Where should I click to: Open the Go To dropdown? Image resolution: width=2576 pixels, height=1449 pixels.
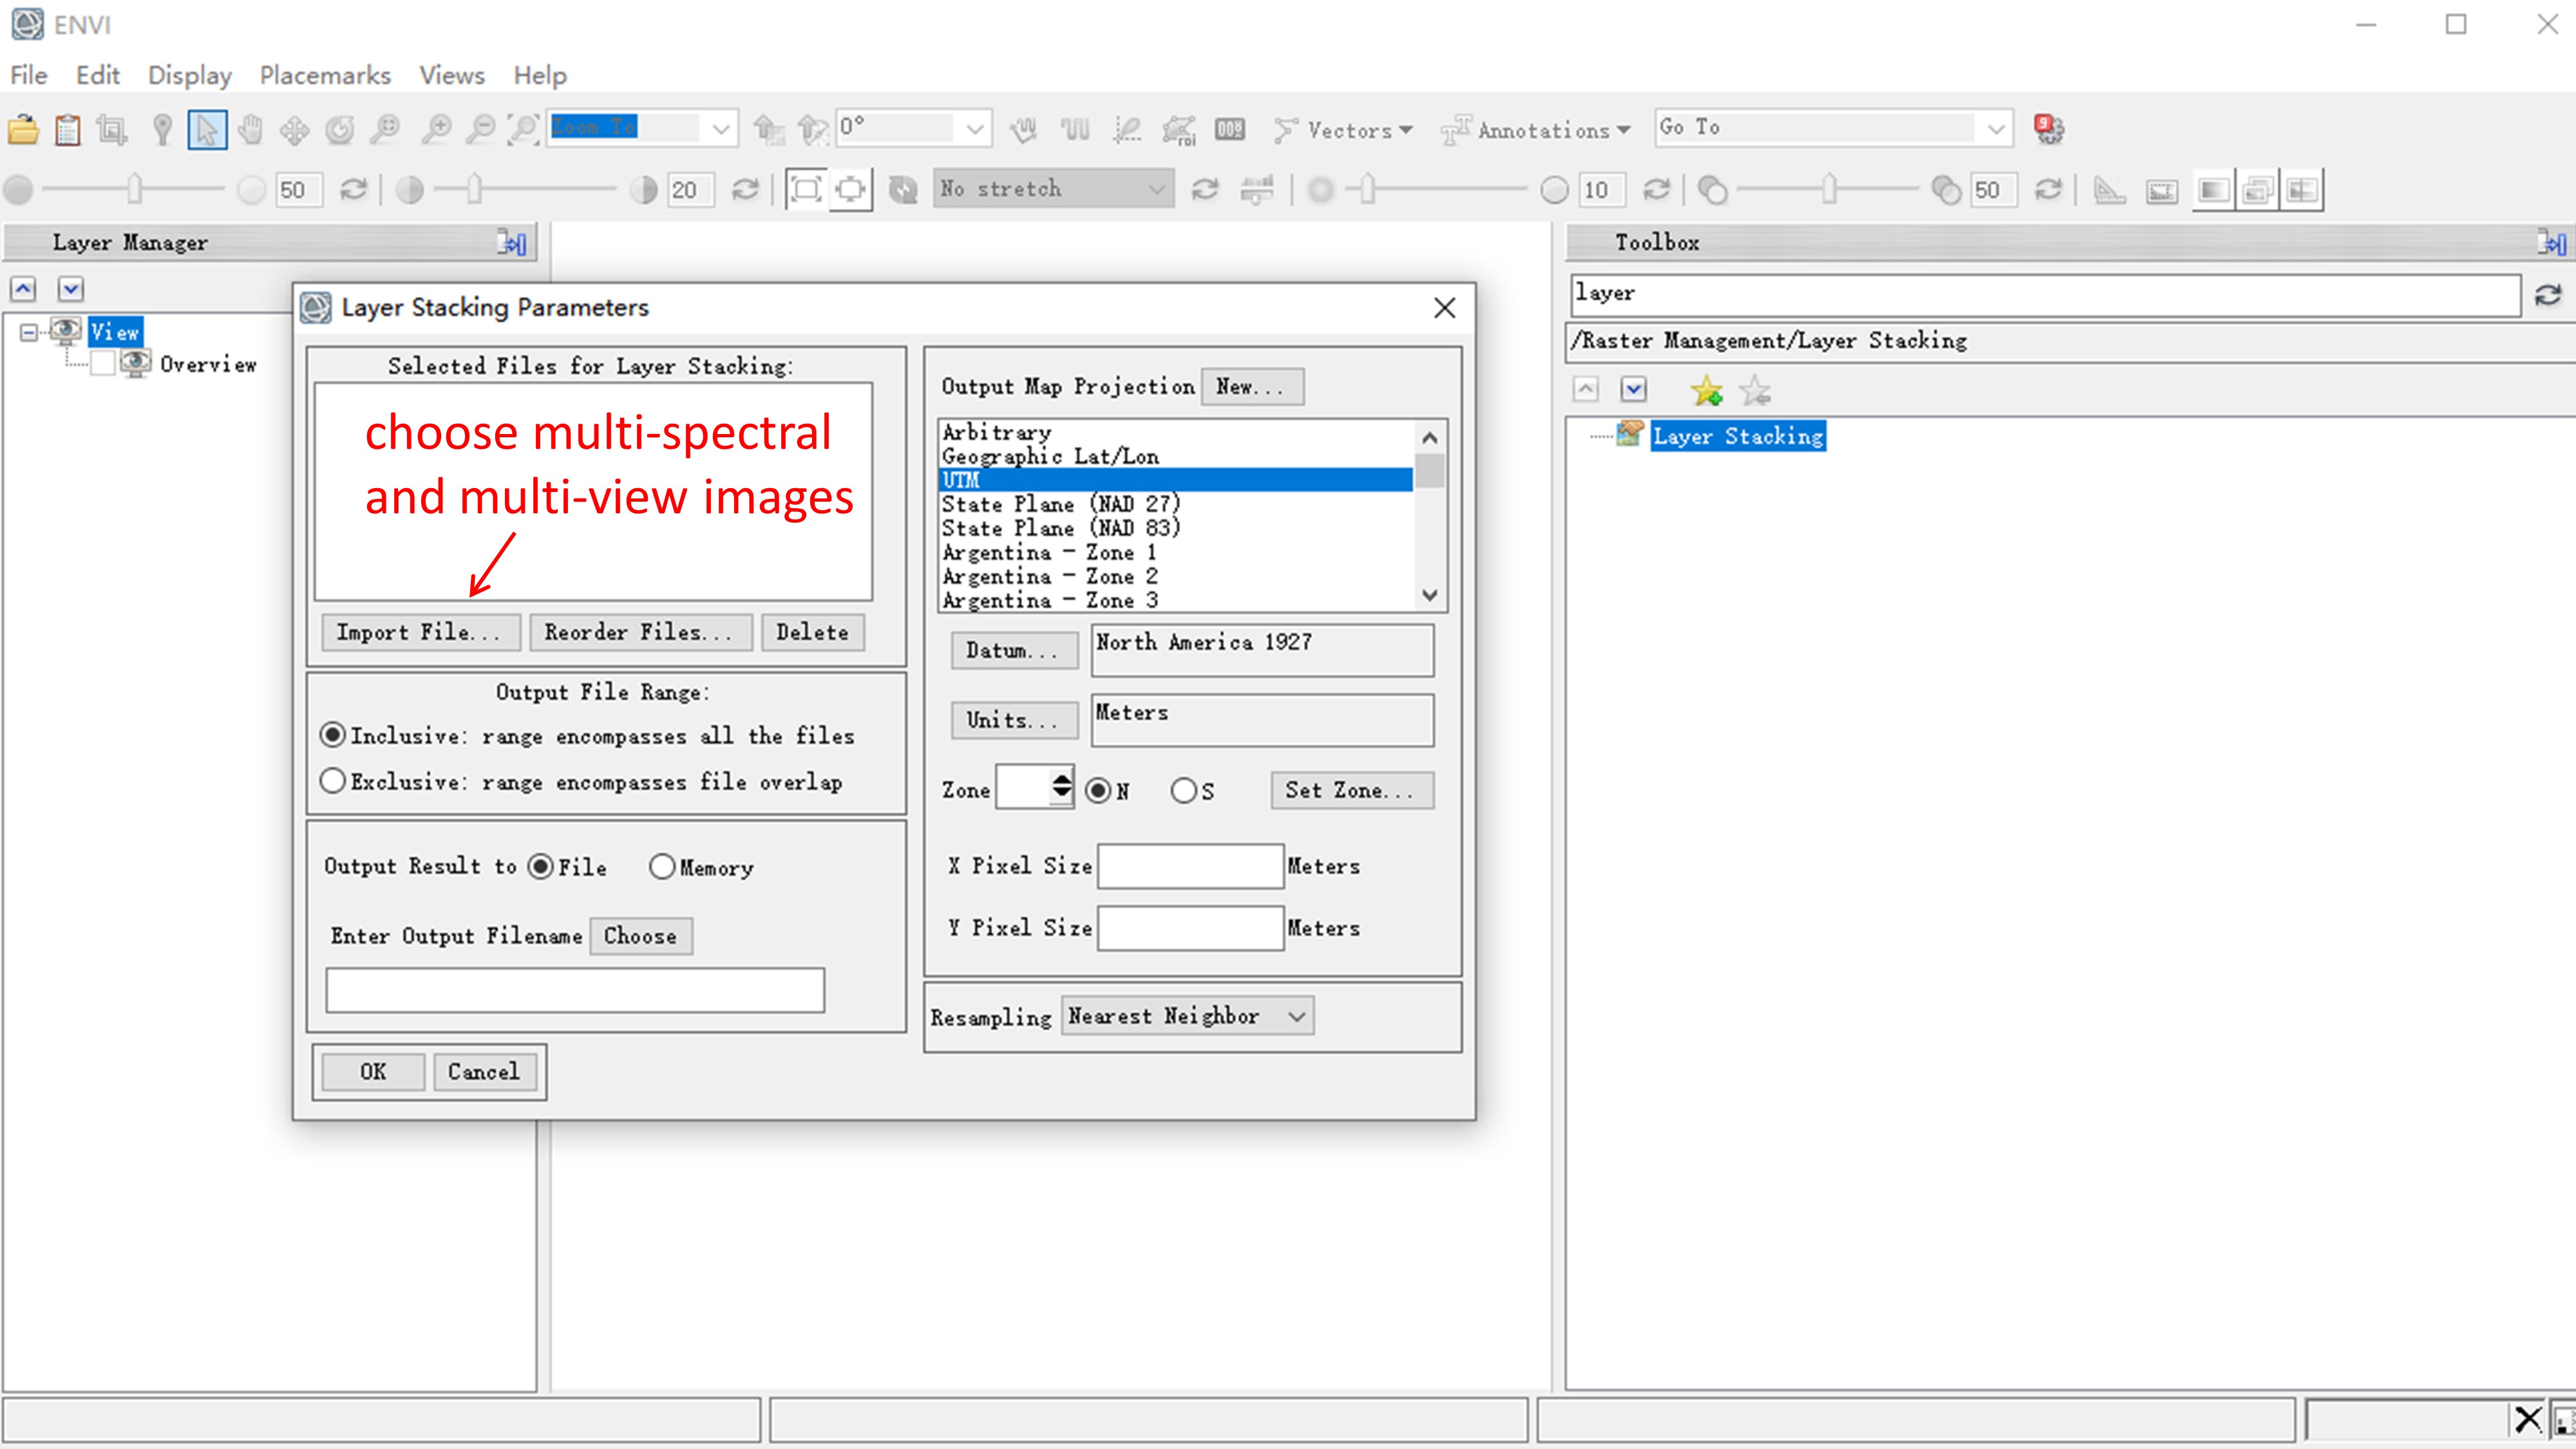[x=1997, y=128]
